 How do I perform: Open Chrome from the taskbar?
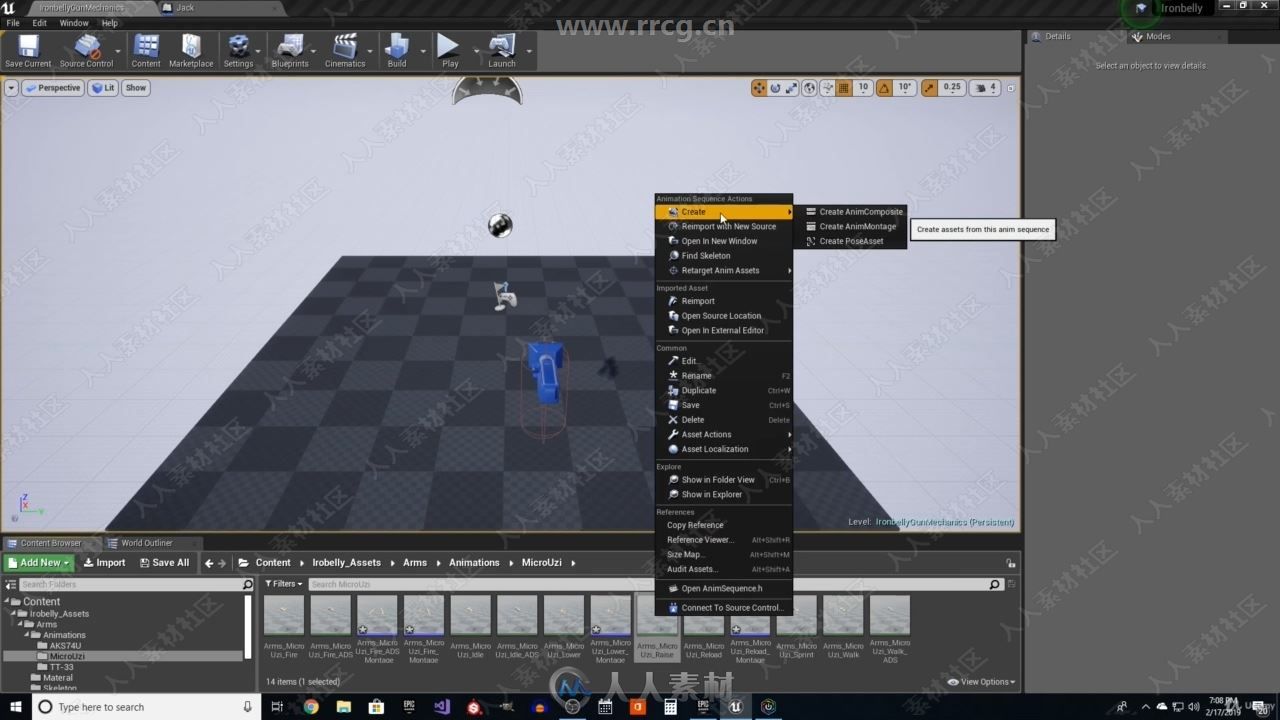click(x=311, y=707)
